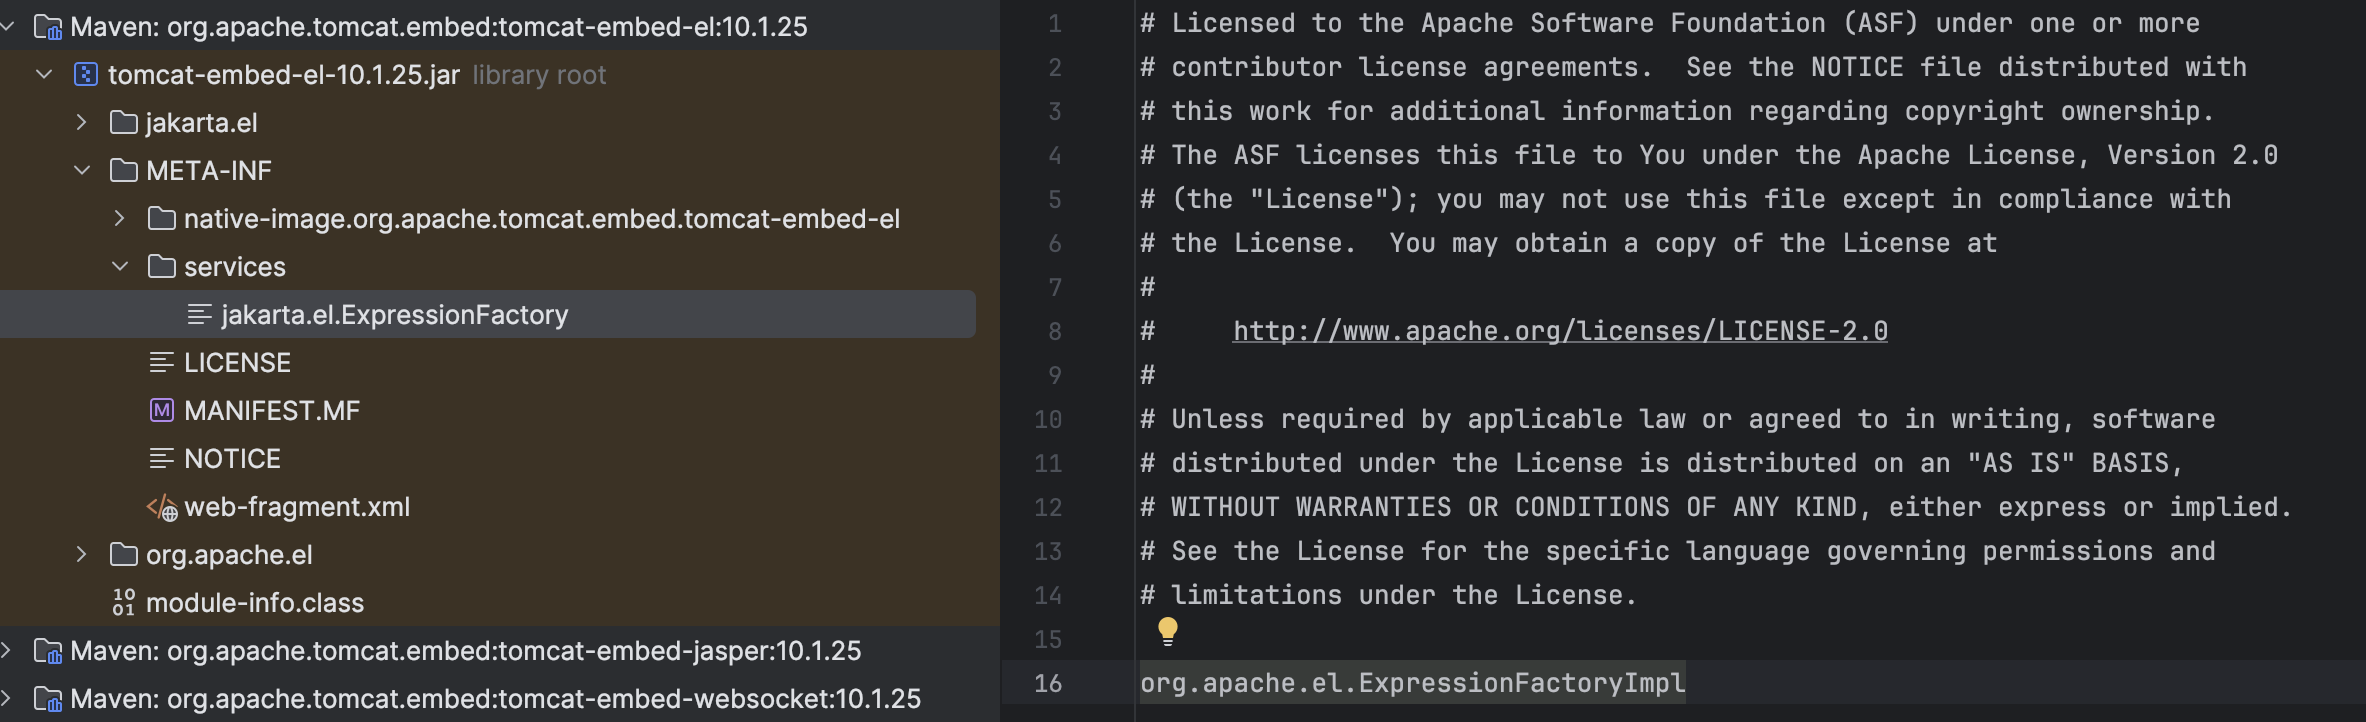Click the module-info.class binary file icon
Screen dimensions: 2366x722
coord(123,603)
